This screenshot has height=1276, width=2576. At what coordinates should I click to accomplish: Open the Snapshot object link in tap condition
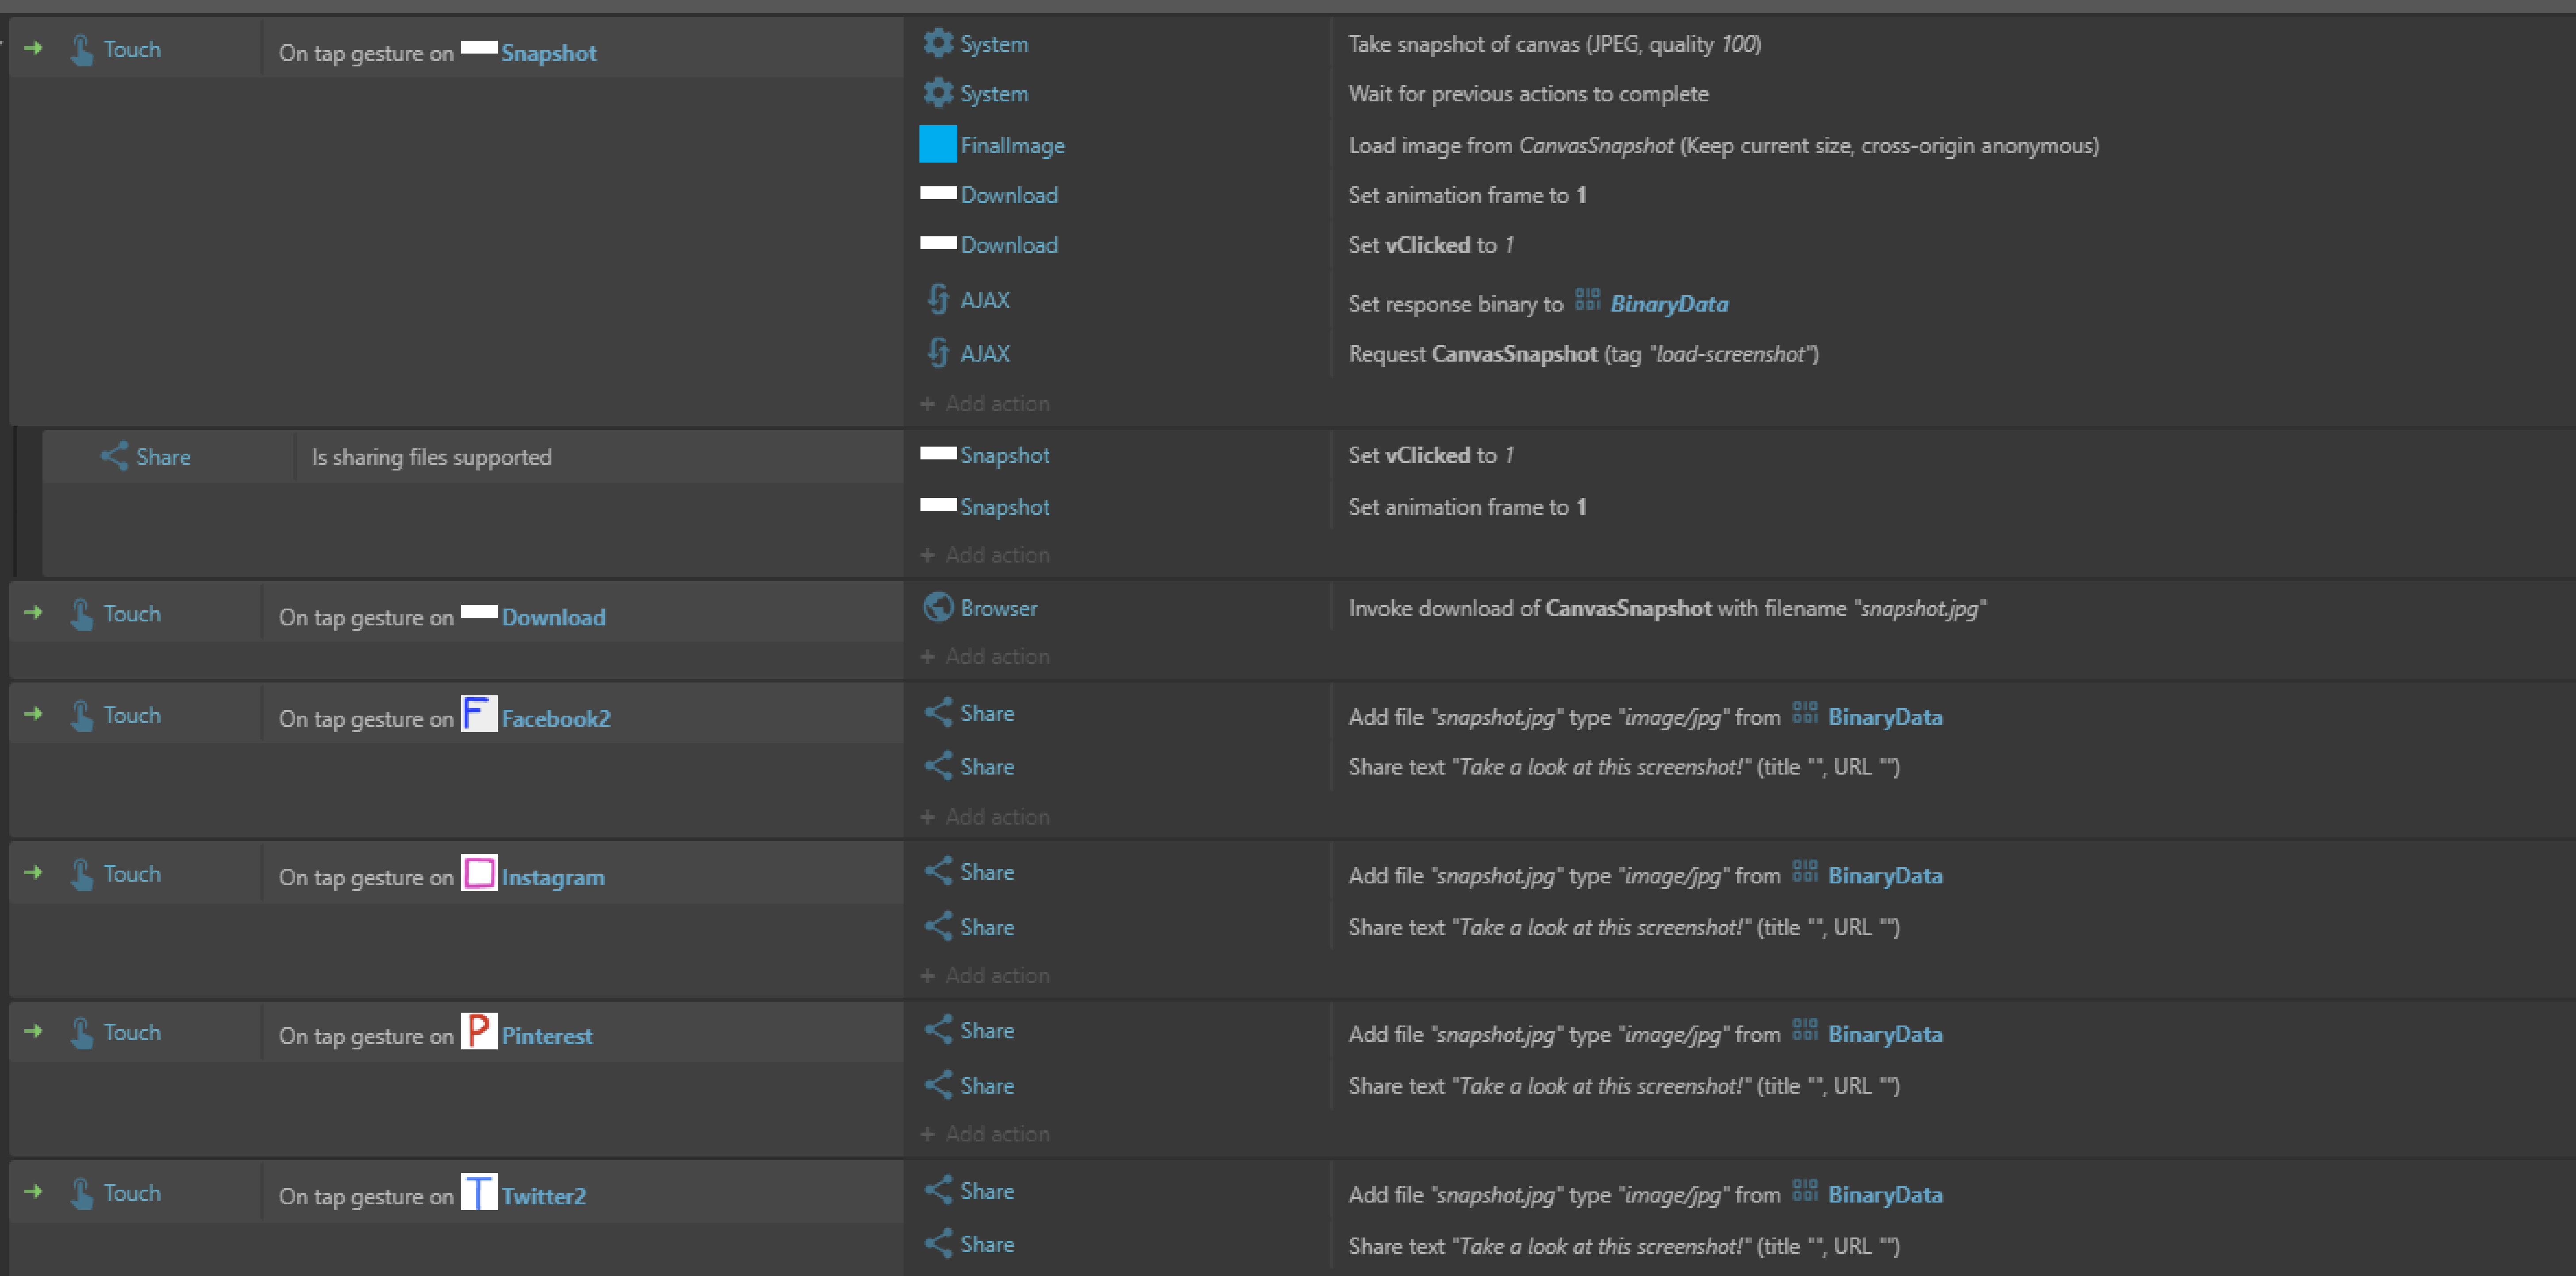549,53
